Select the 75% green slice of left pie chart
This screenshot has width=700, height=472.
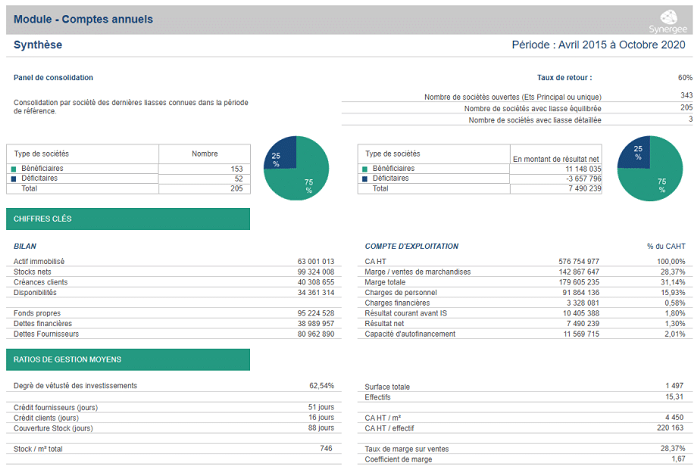(305, 175)
